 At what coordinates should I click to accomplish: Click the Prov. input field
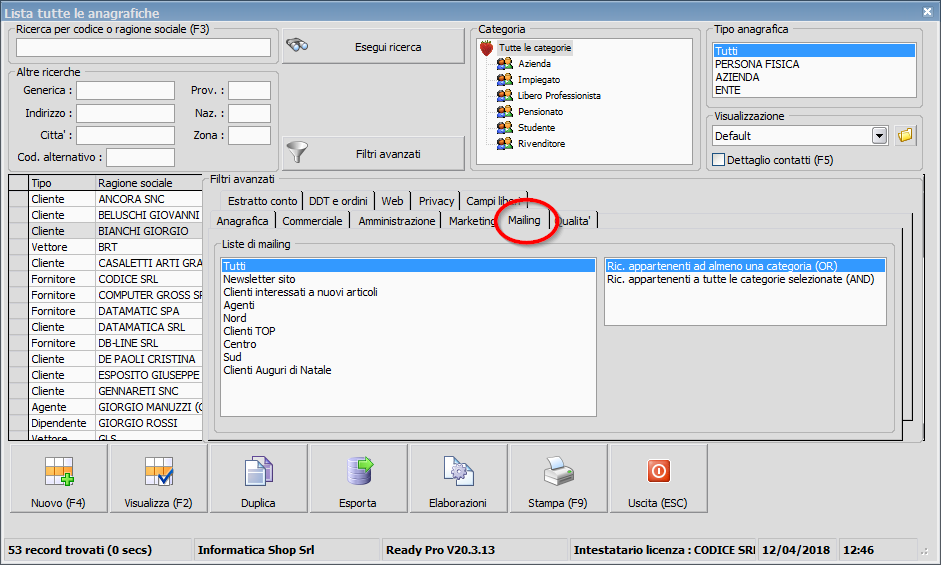(249, 91)
